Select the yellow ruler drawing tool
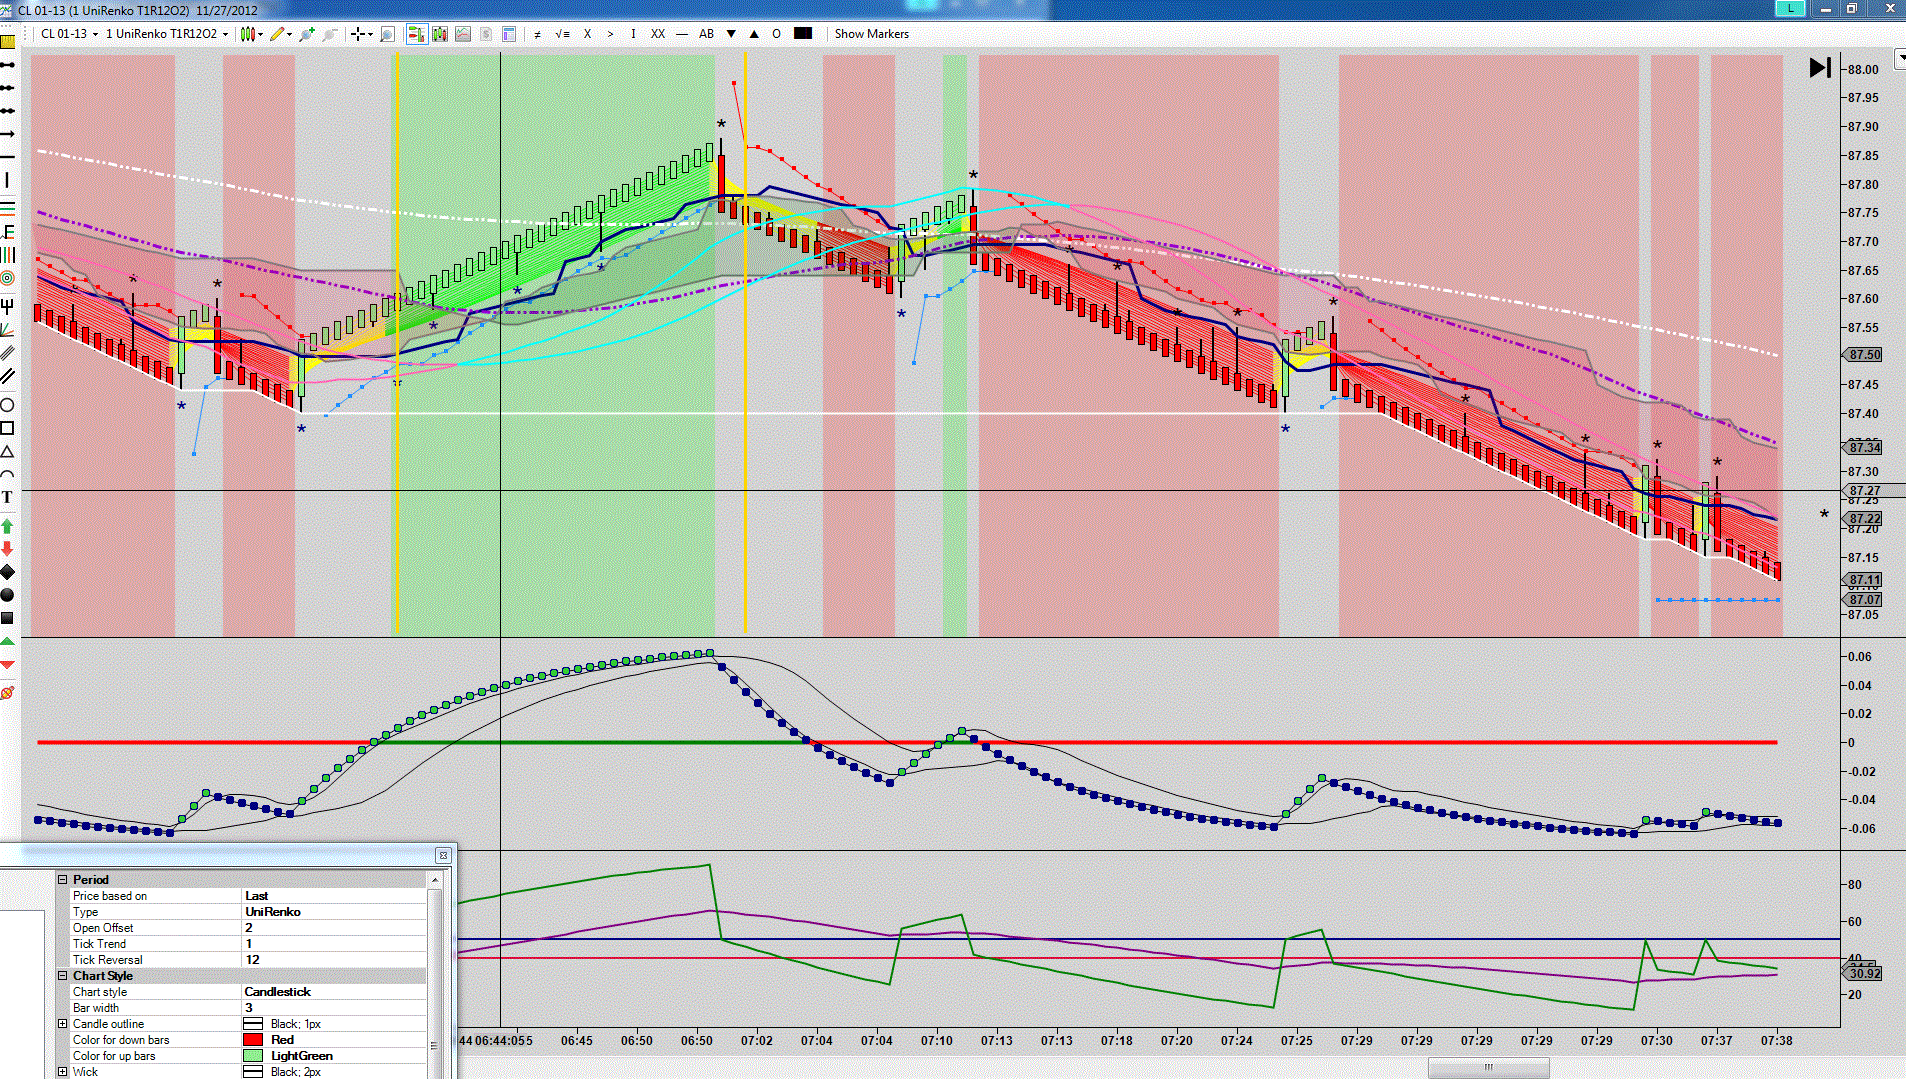The image size is (1906, 1079). tap(8, 42)
